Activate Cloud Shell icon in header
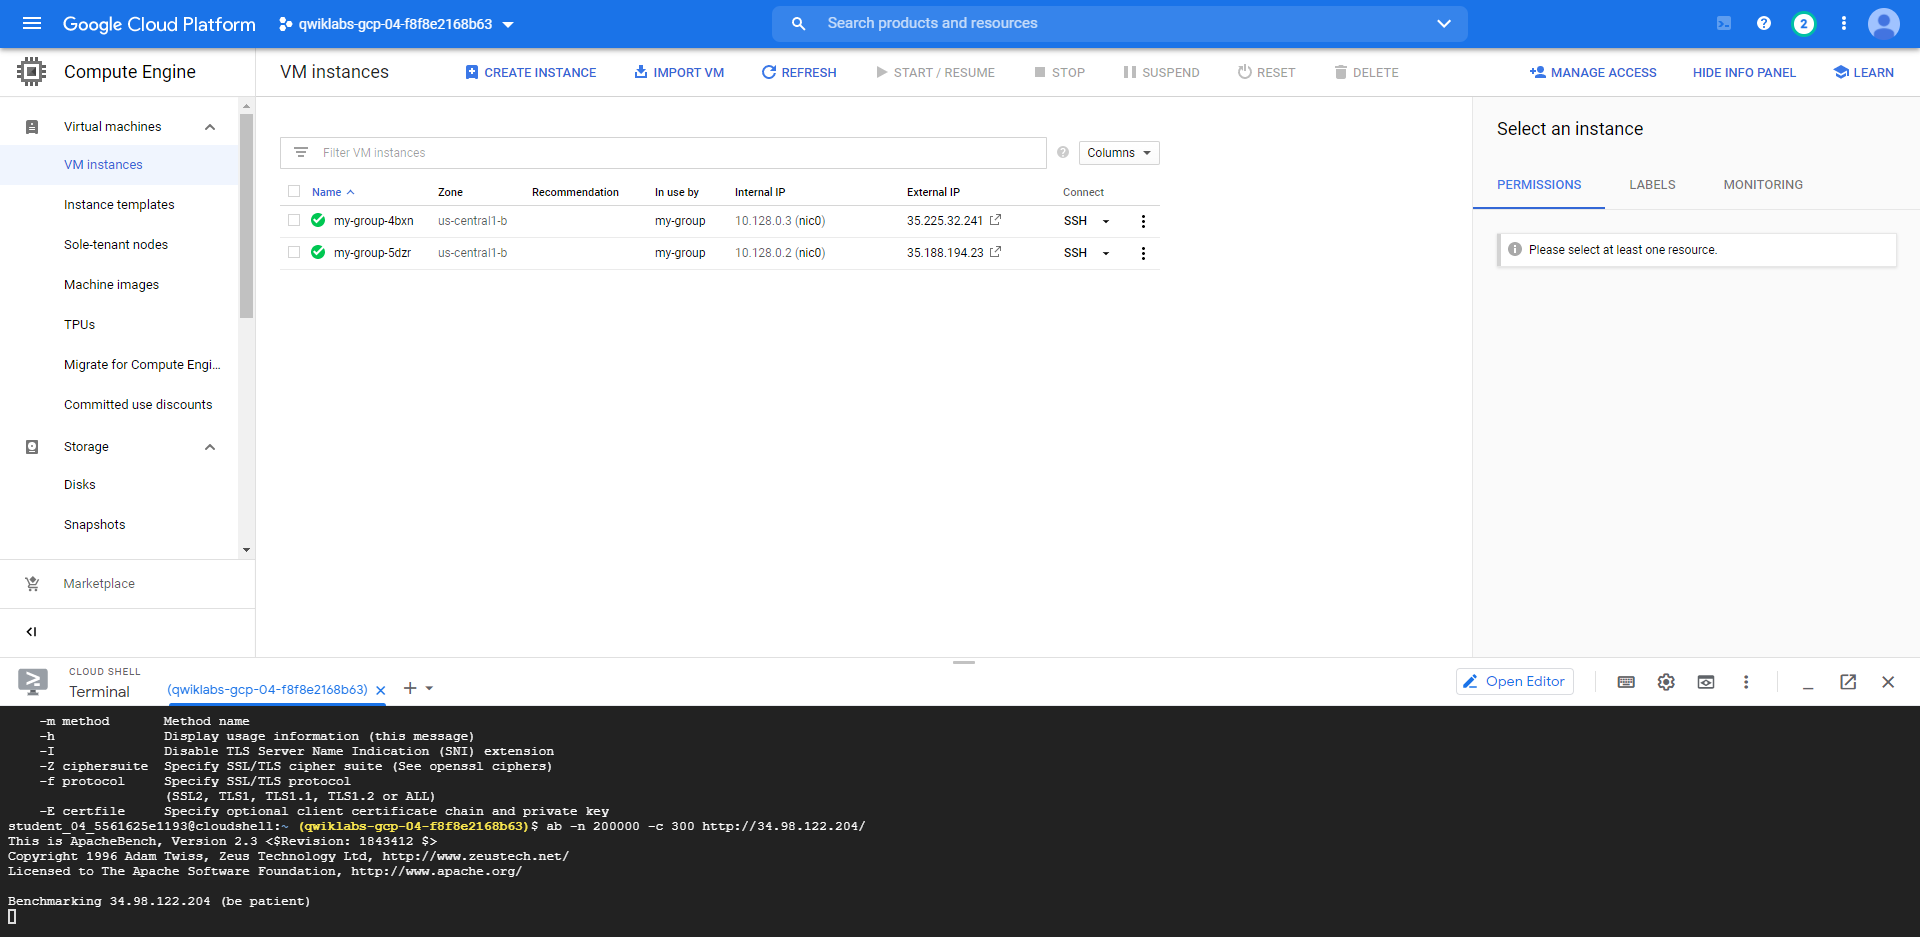Viewport: 1920px width, 937px height. (1724, 23)
